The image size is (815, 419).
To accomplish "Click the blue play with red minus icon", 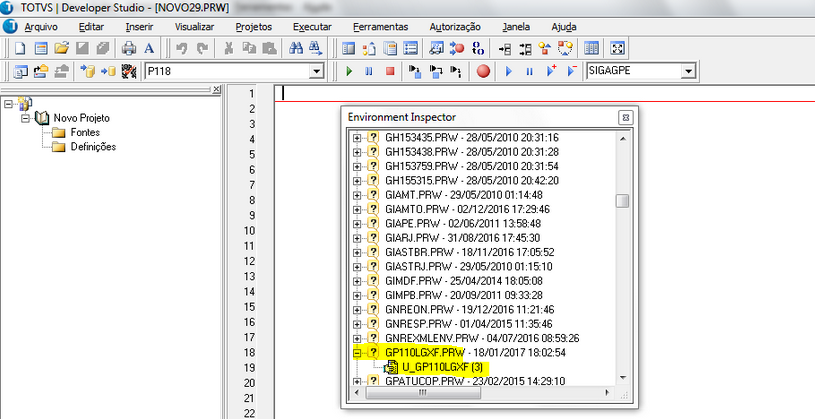I will 572,71.
